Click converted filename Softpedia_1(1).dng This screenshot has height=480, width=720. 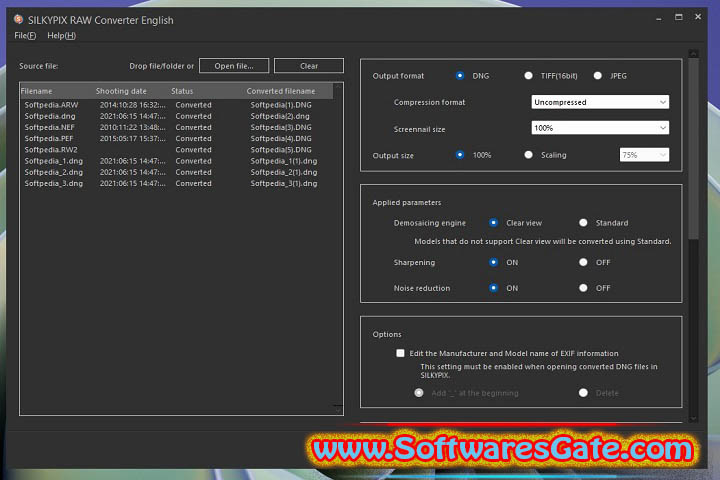[284, 161]
